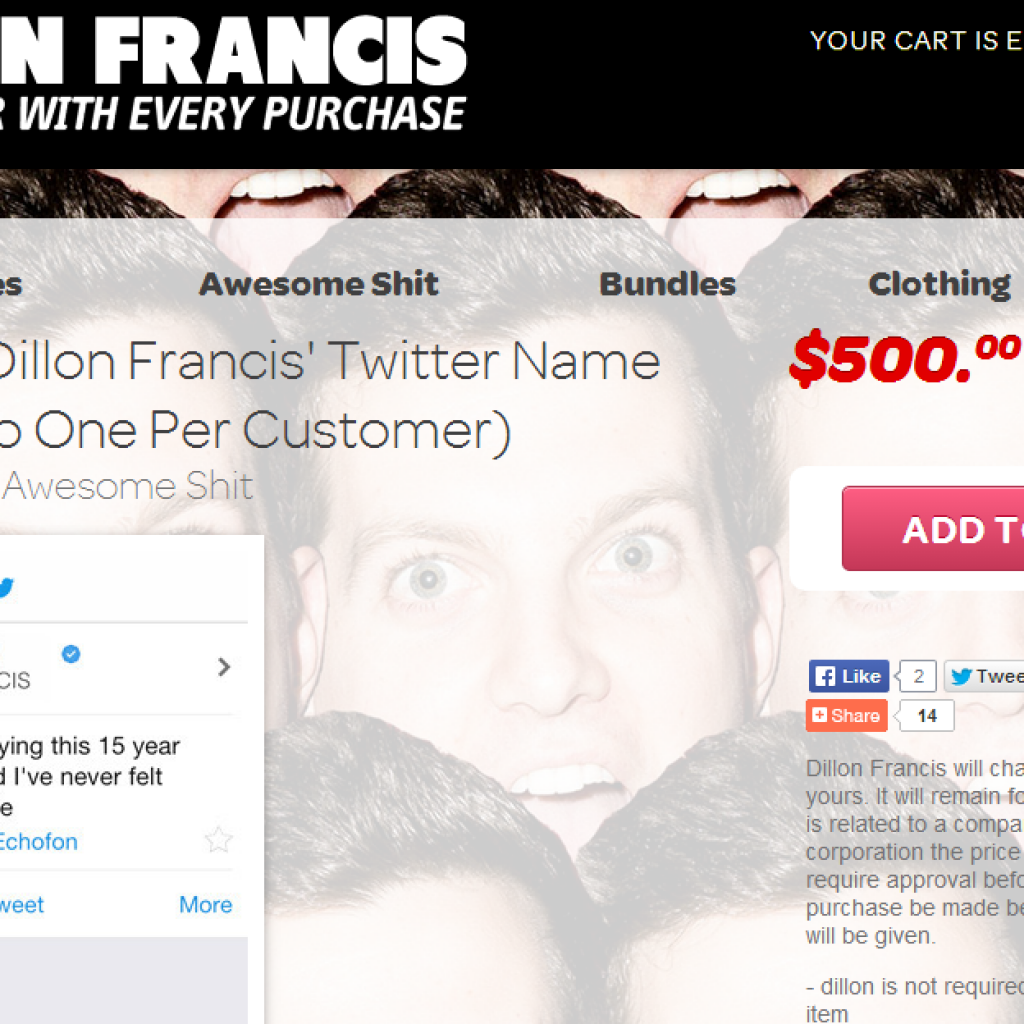This screenshot has height=1024, width=1024.
Task: Click the Facebook like count bubble showing 2
Action: pyautogui.click(x=918, y=676)
